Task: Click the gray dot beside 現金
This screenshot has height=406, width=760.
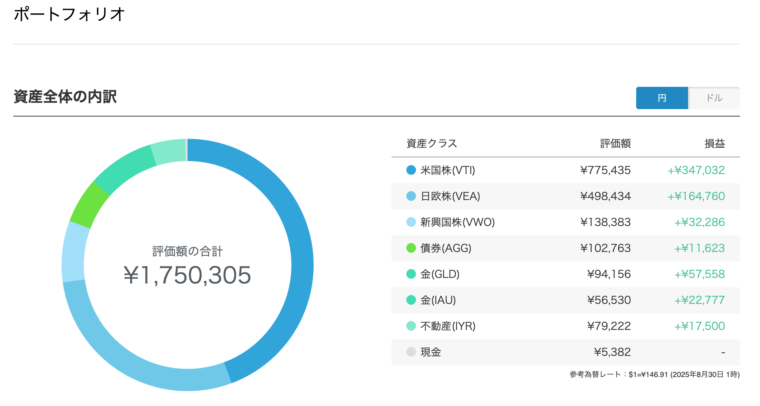Action: click(x=411, y=352)
